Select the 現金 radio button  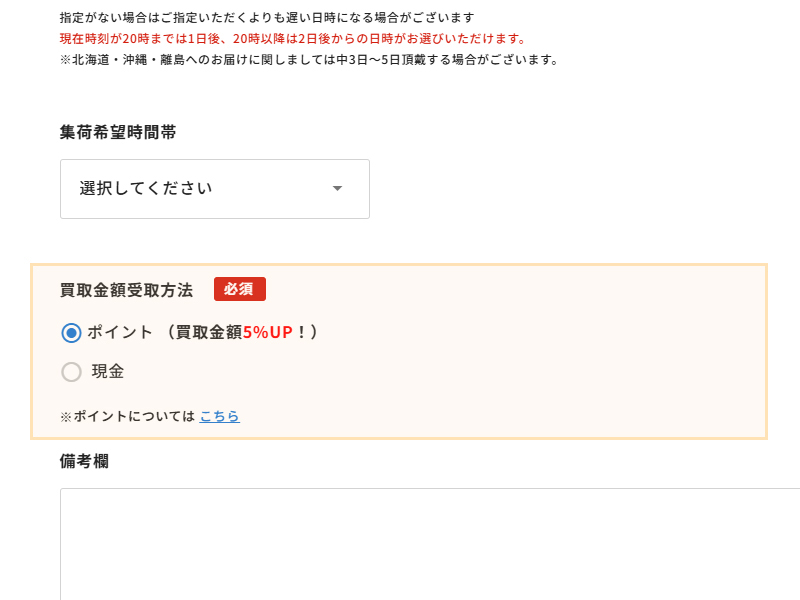71,372
